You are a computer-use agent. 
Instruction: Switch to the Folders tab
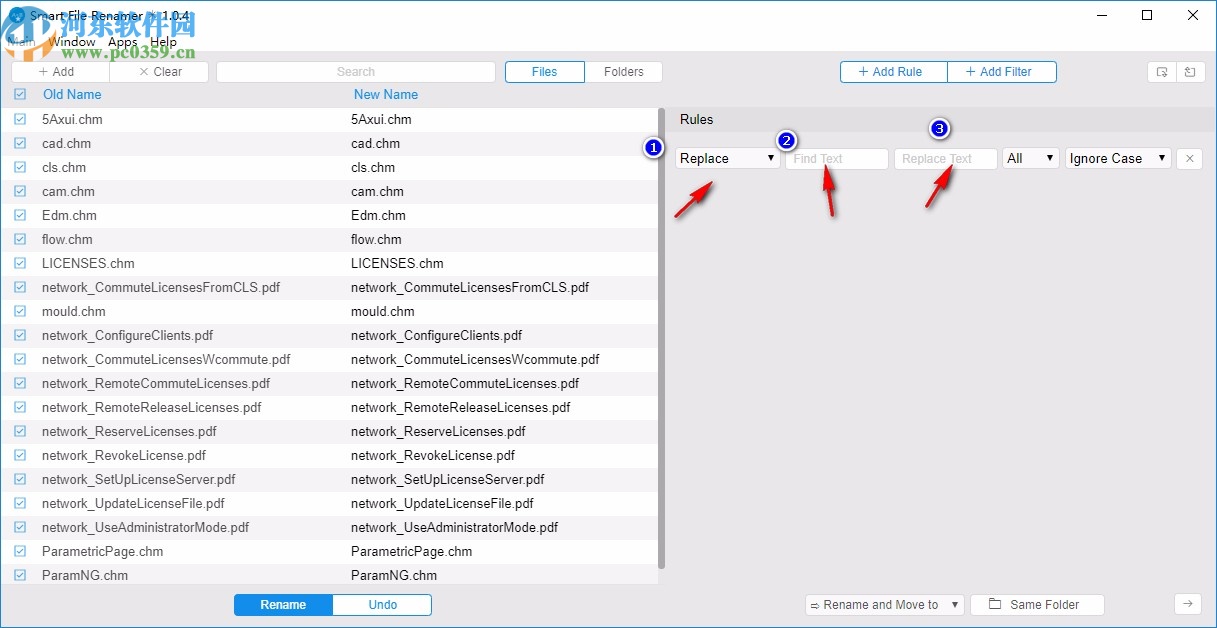[624, 71]
